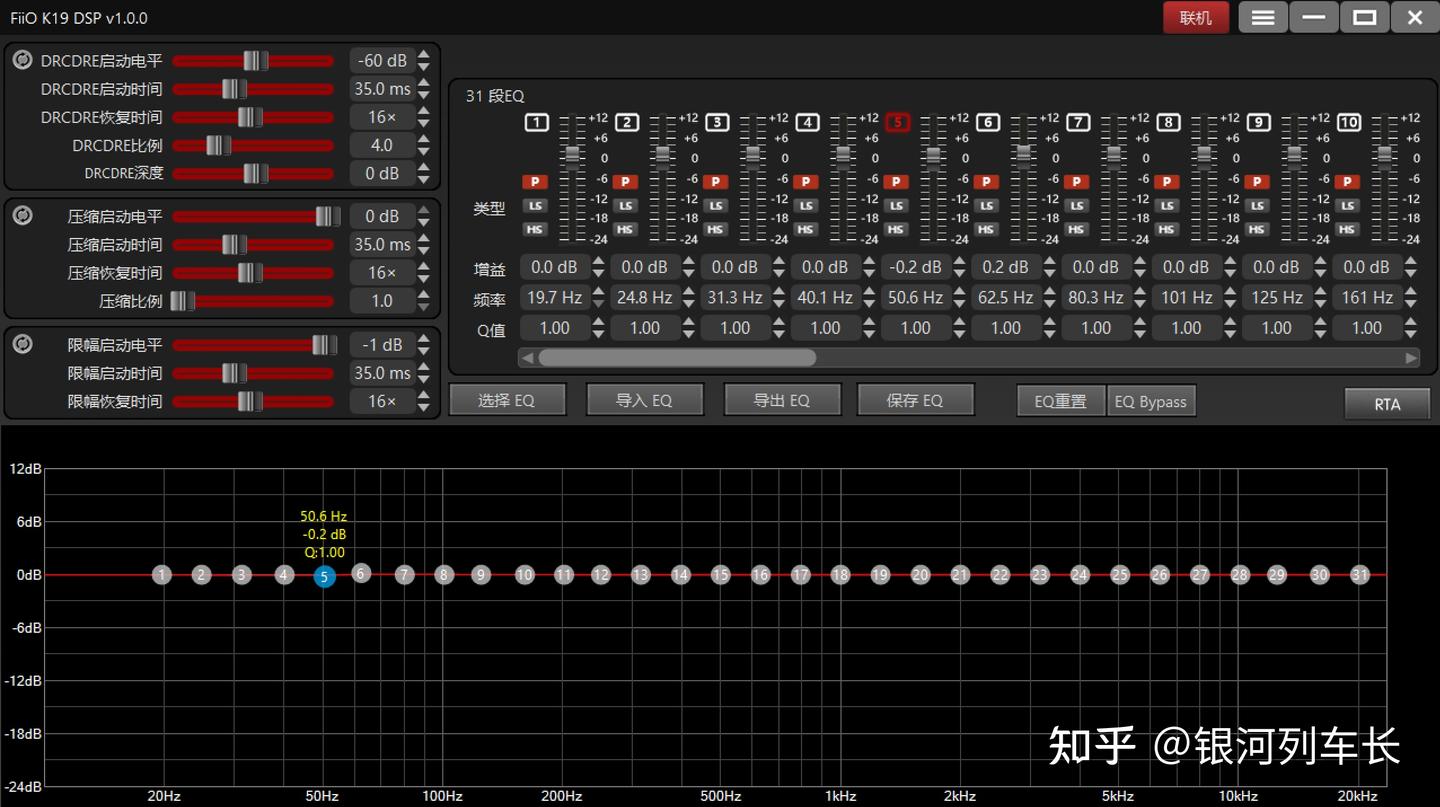The image size is (1440, 807).
Task: Open the 选择 EQ preset selector
Action: 507,400
